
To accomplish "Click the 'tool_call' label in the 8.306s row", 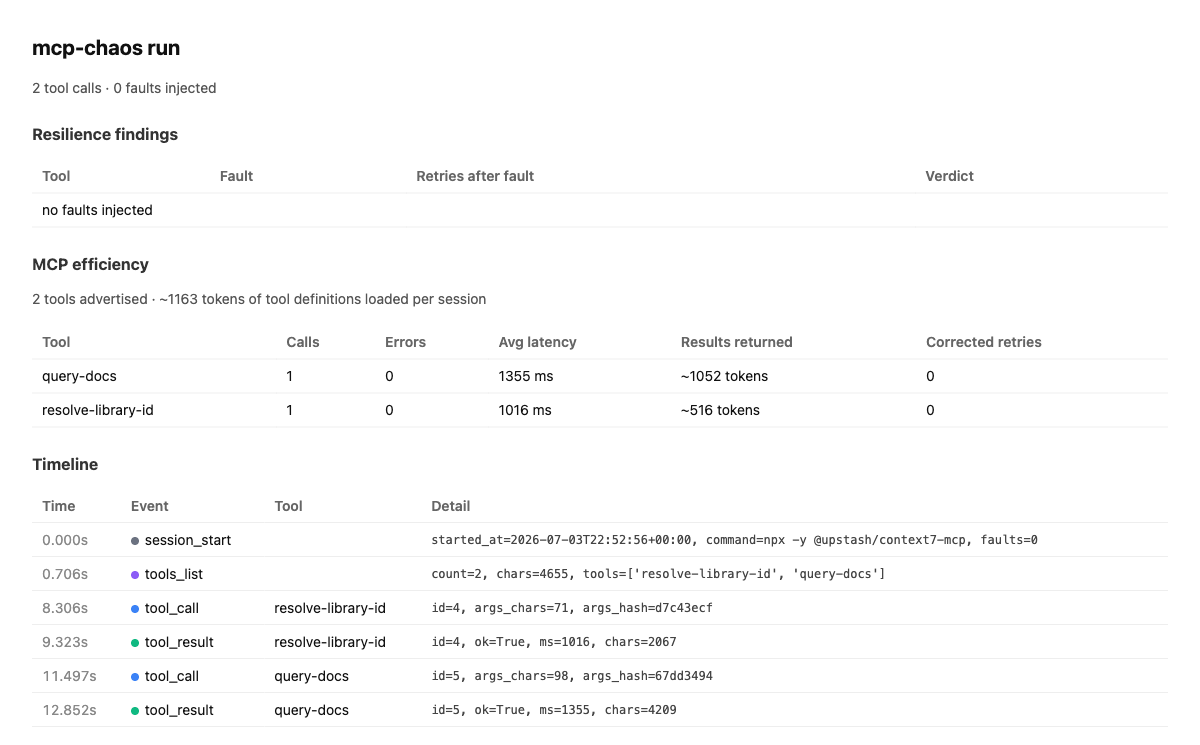I will (173, 608).
